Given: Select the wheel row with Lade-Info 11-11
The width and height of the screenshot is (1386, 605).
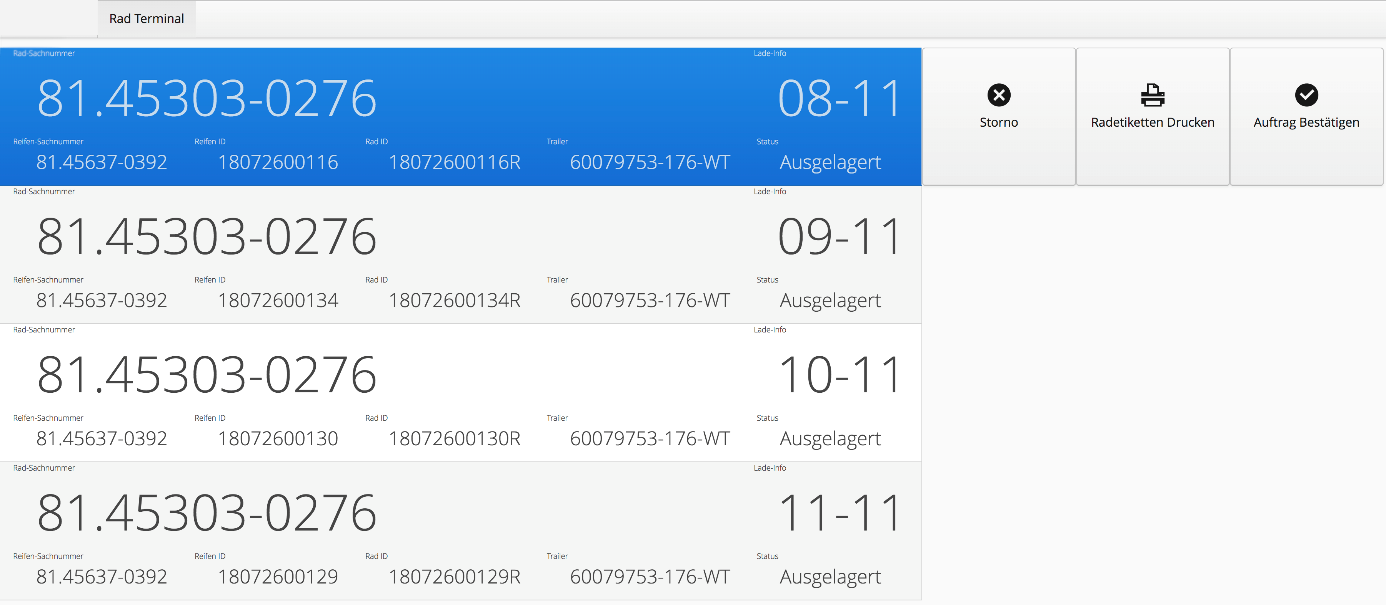Looking at the screenshot, I should point(460,514).
